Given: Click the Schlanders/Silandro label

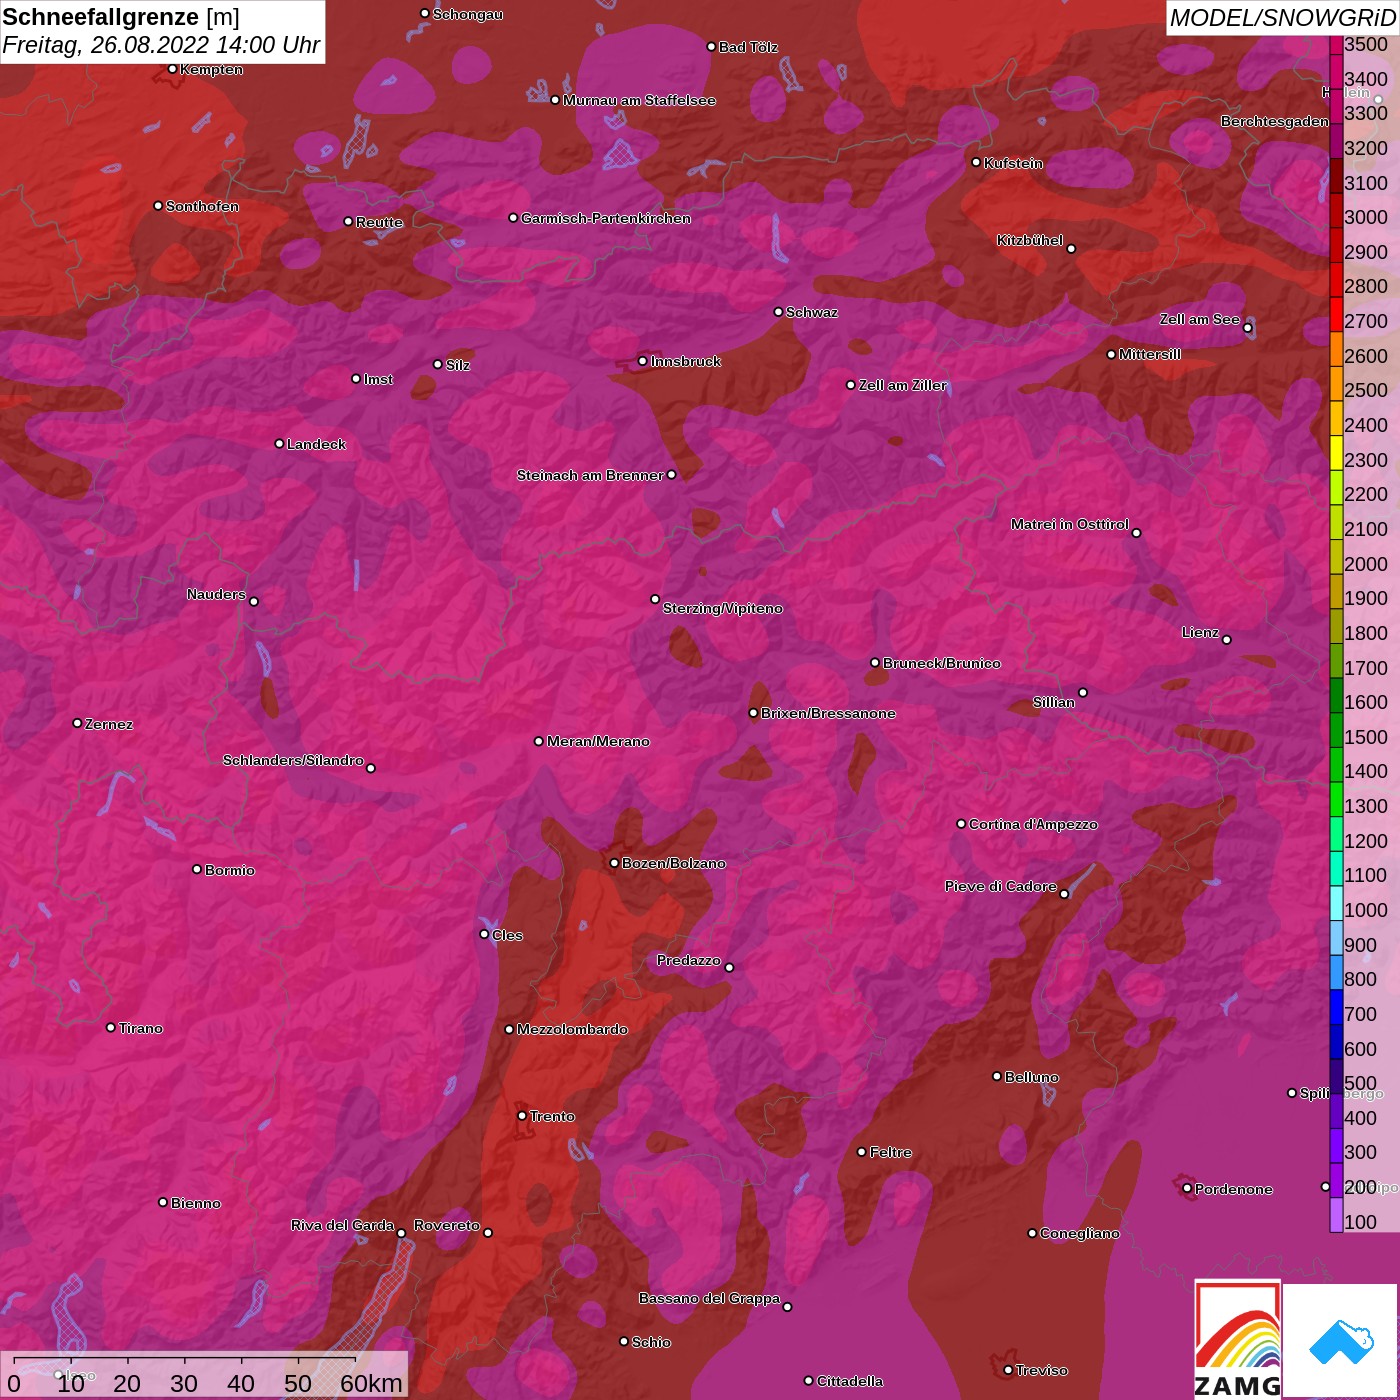Looking at the screenshot, I should (293, 760).
